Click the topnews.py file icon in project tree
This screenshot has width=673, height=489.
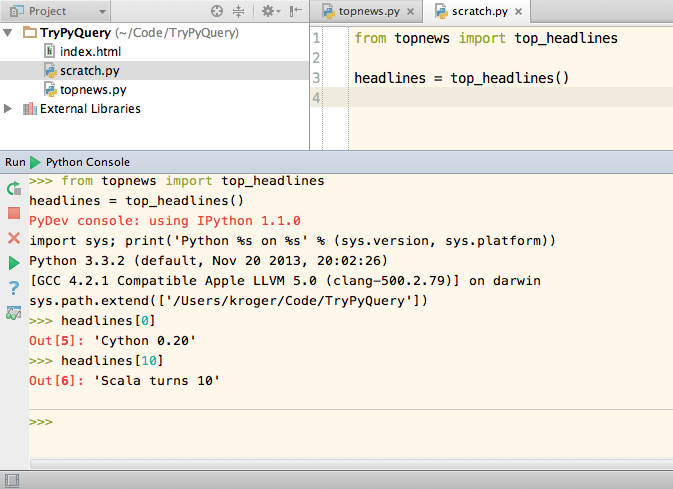point(50,90)
